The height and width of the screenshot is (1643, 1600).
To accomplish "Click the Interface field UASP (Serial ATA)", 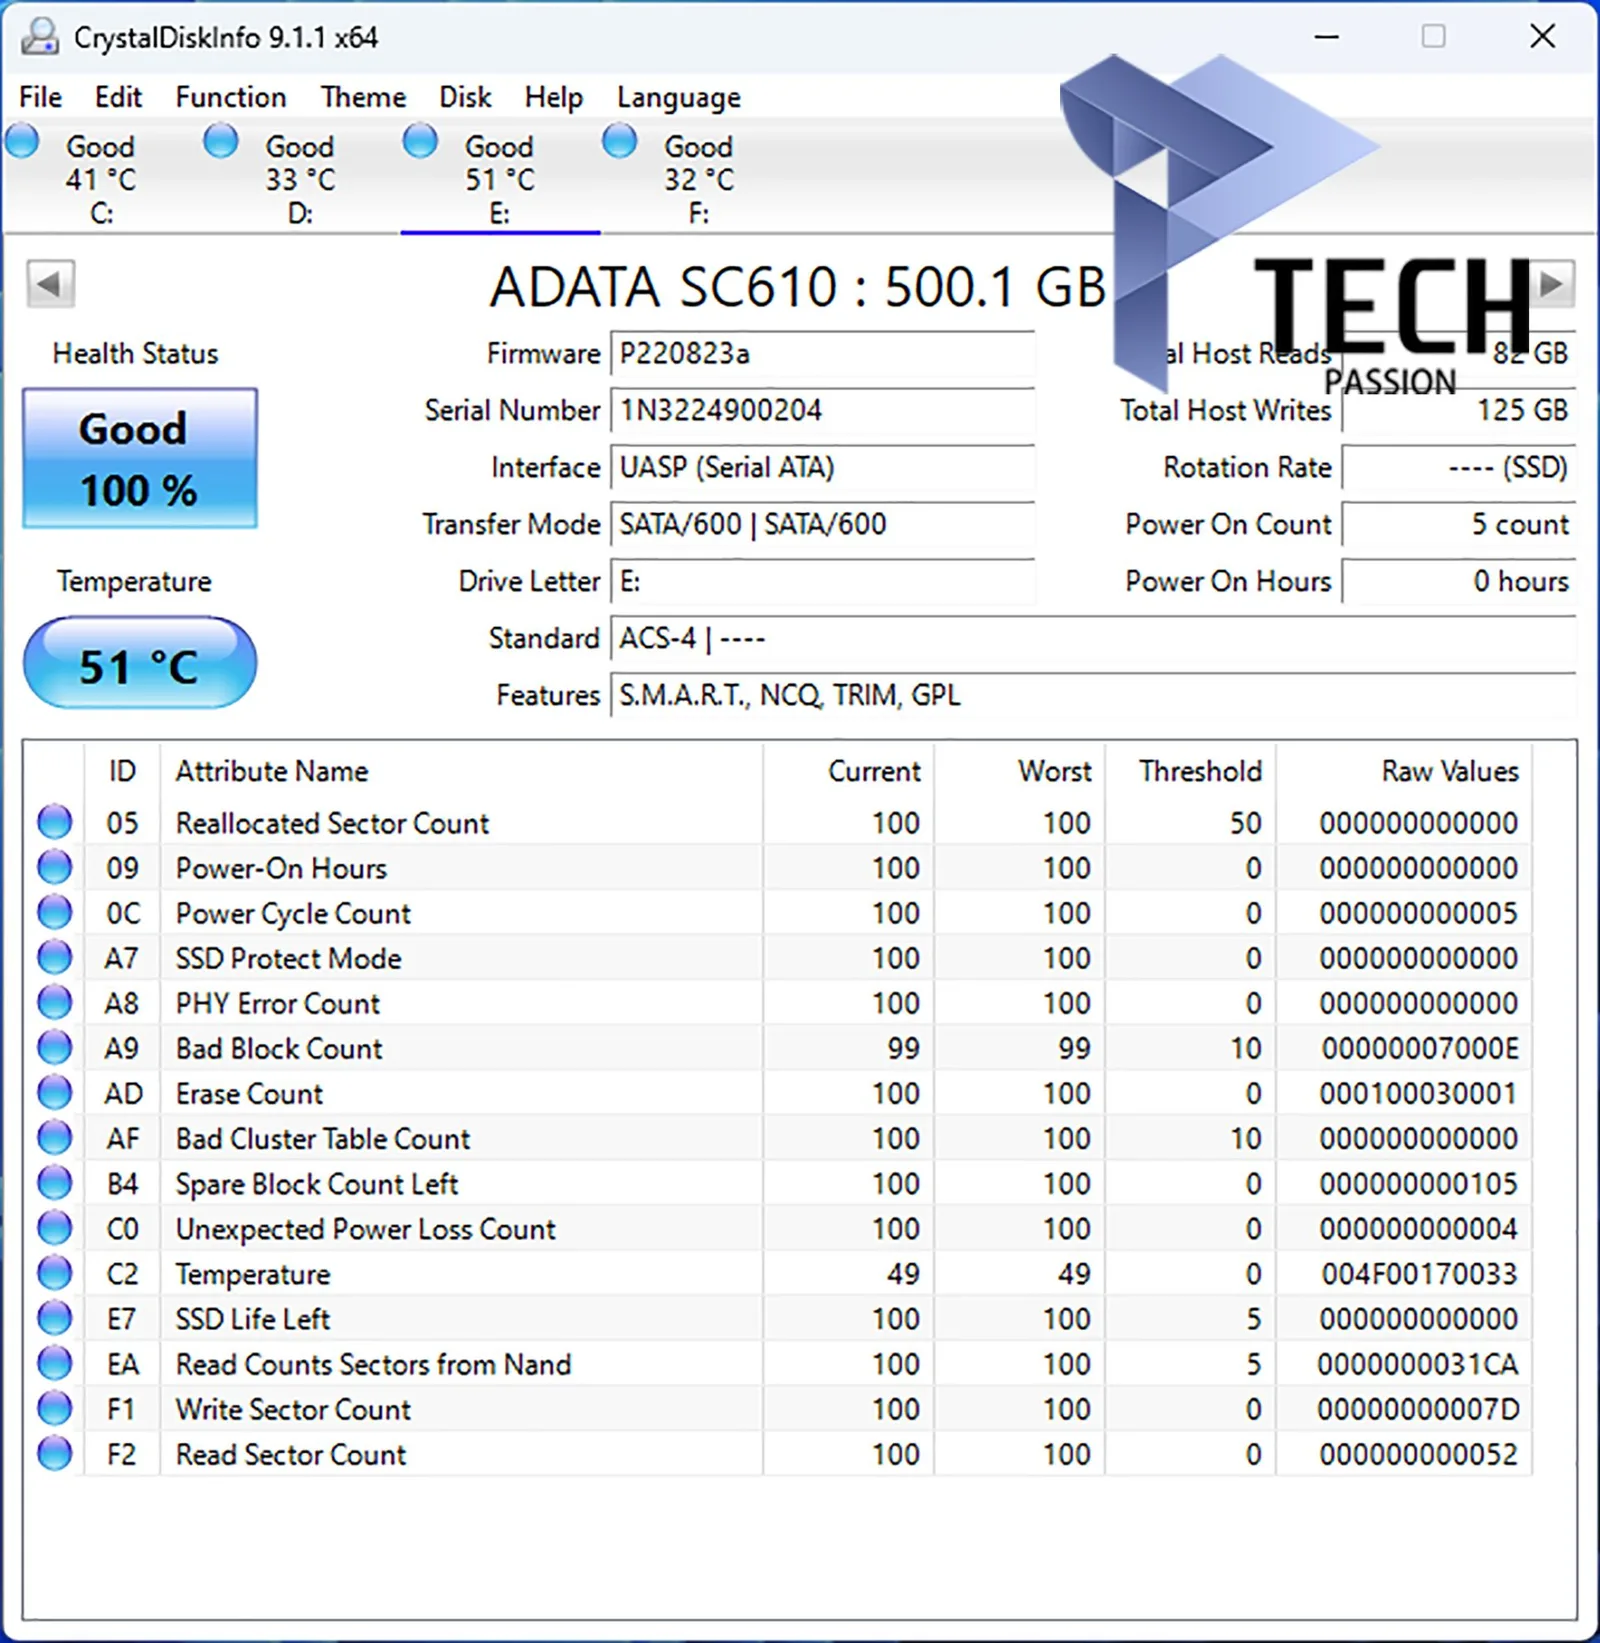I will pyautogui.click(x=822, y=468).
